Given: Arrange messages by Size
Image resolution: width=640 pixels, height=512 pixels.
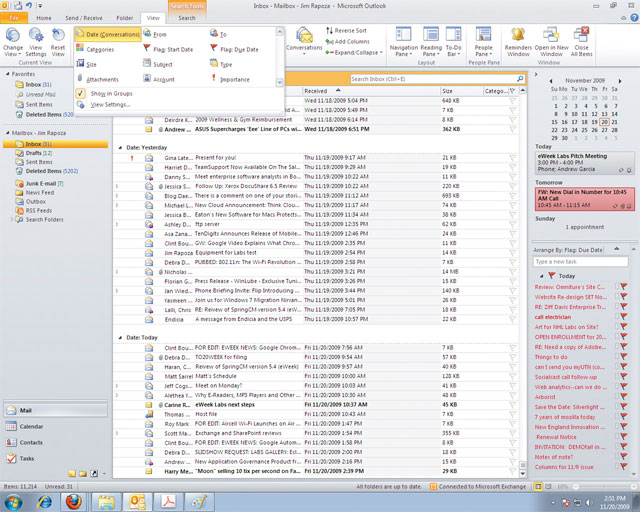Looking at the screenshot, I should [x=87, y=64].
